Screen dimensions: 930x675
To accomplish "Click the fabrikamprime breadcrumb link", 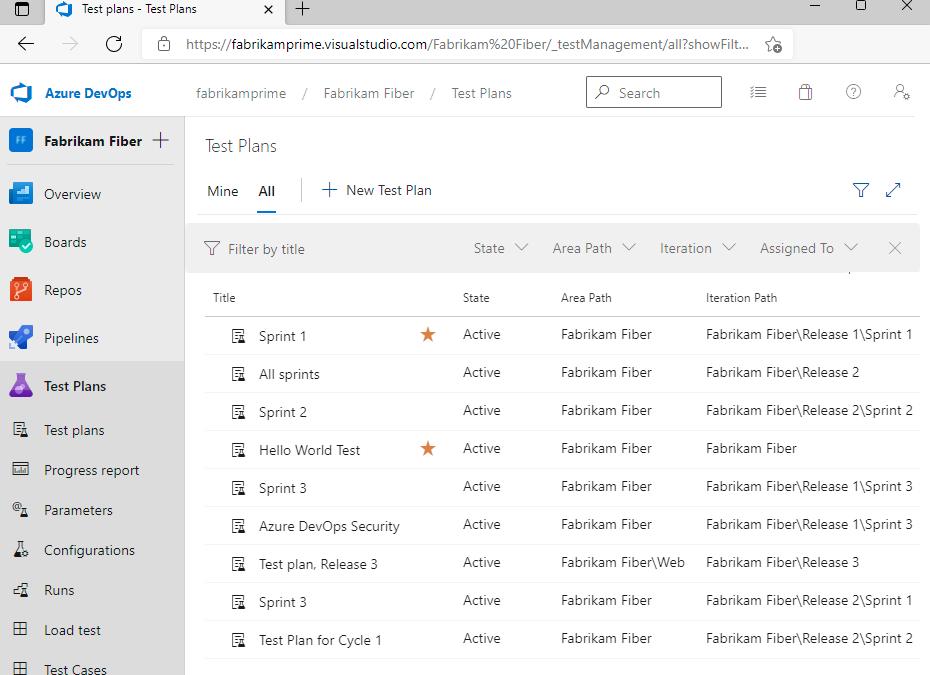I will pos(241,93).
